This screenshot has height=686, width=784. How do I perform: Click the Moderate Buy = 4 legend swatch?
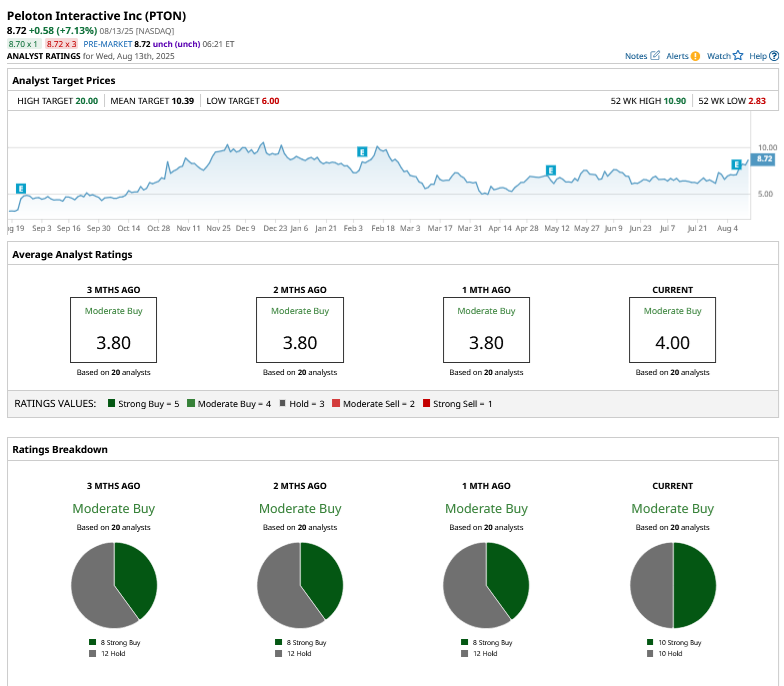[x=191, y=403]
